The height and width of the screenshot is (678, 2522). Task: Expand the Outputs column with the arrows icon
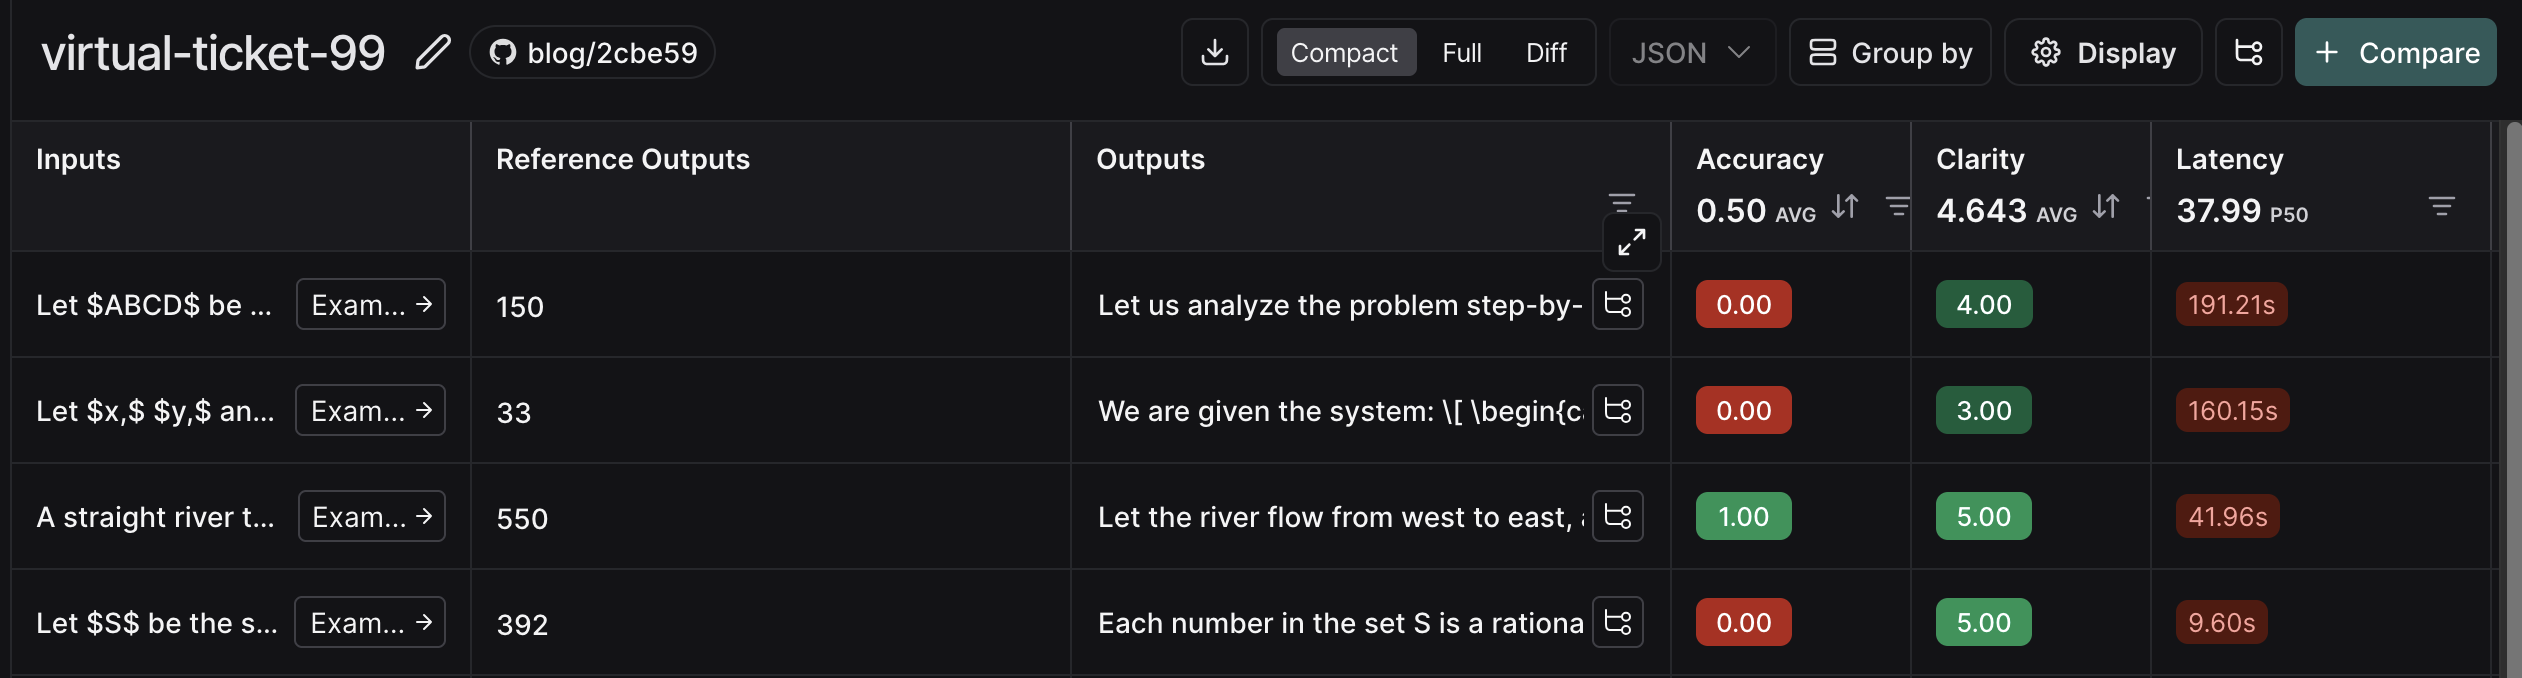coord(1632,242)
